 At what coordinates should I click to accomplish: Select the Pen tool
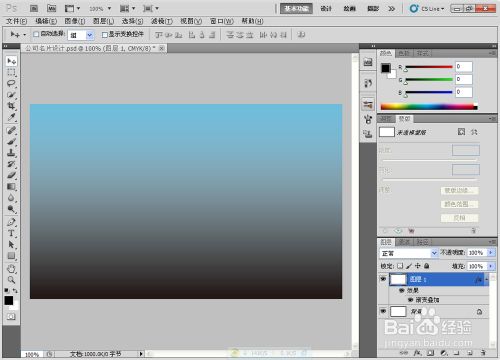11,222
